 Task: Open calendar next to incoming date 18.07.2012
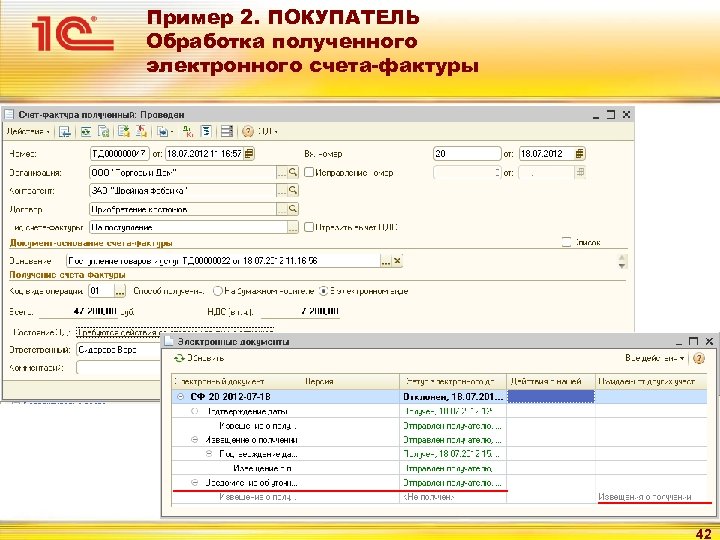click(579, 153)
